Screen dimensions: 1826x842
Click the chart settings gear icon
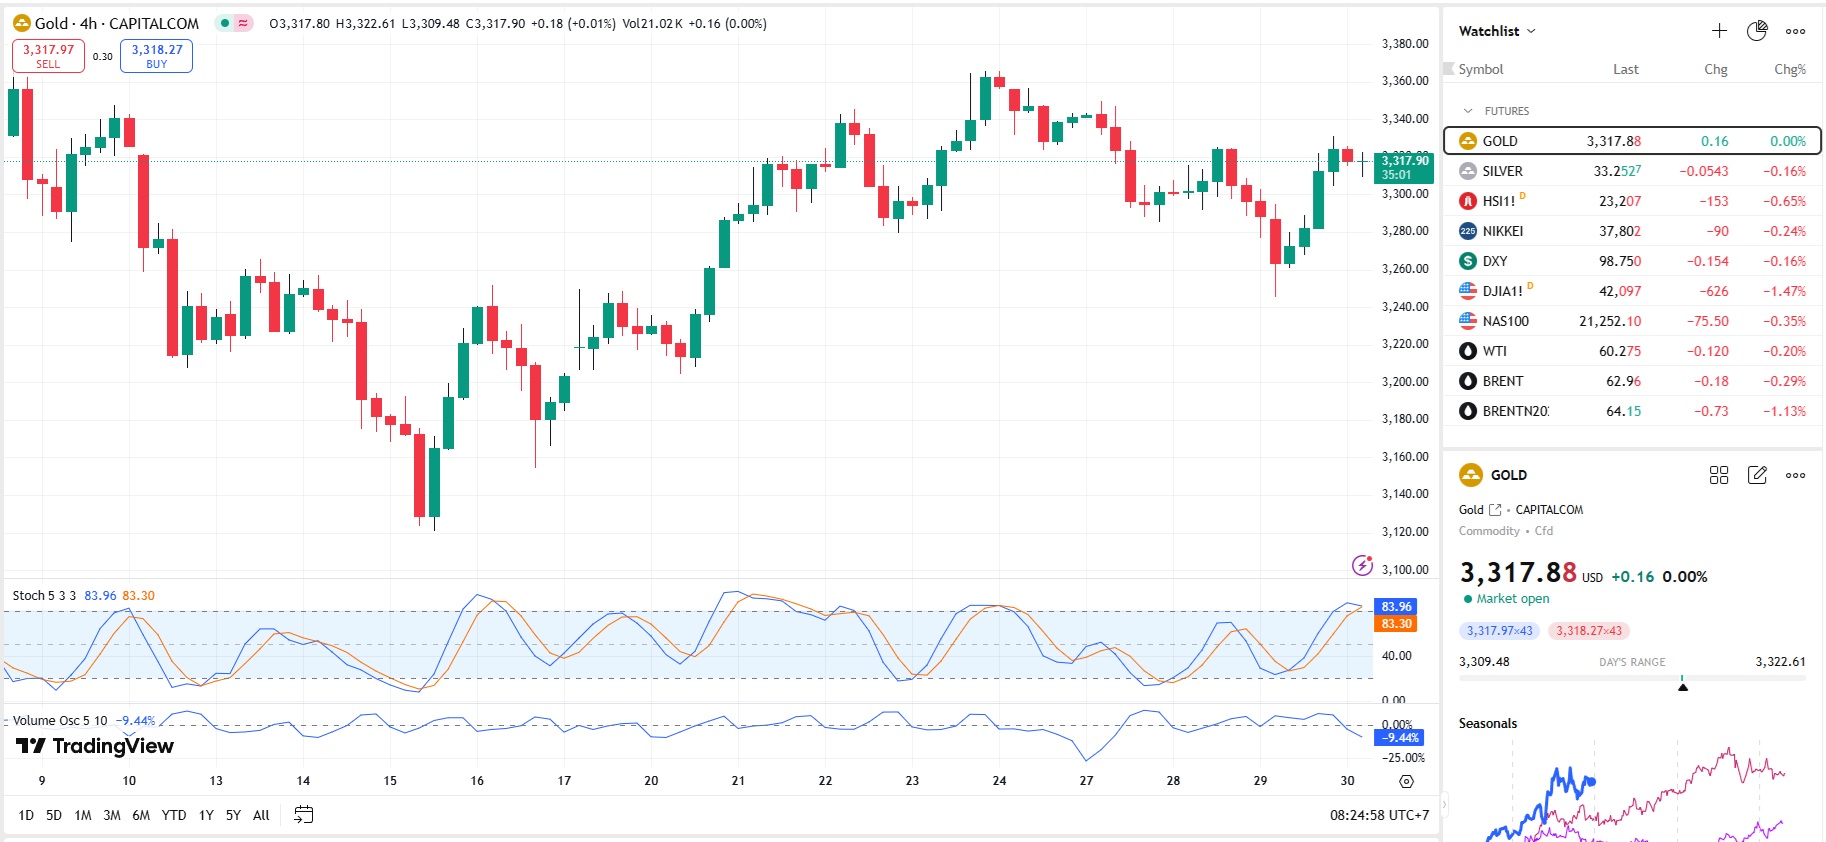pyautogui.click(x=1407, y=781)
